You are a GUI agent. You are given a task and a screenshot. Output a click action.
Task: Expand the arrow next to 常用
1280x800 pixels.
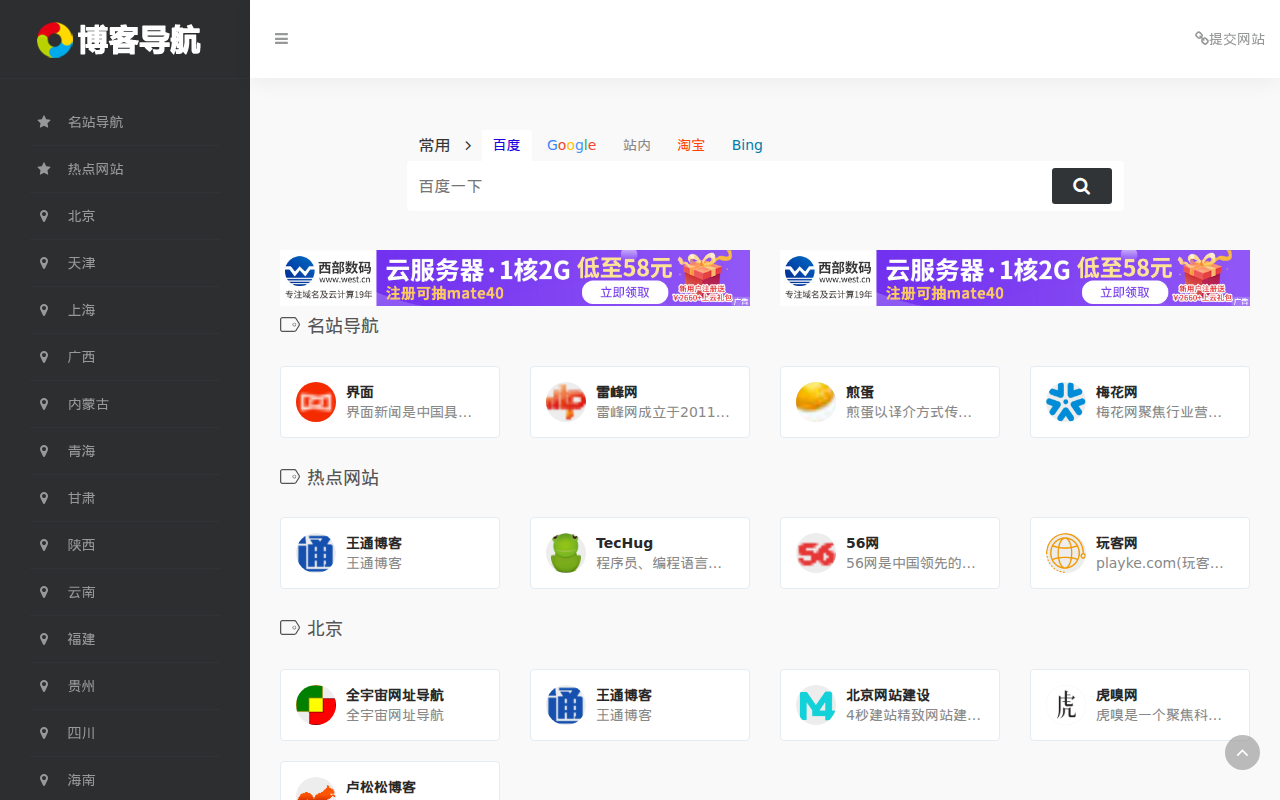pos(467,145)
